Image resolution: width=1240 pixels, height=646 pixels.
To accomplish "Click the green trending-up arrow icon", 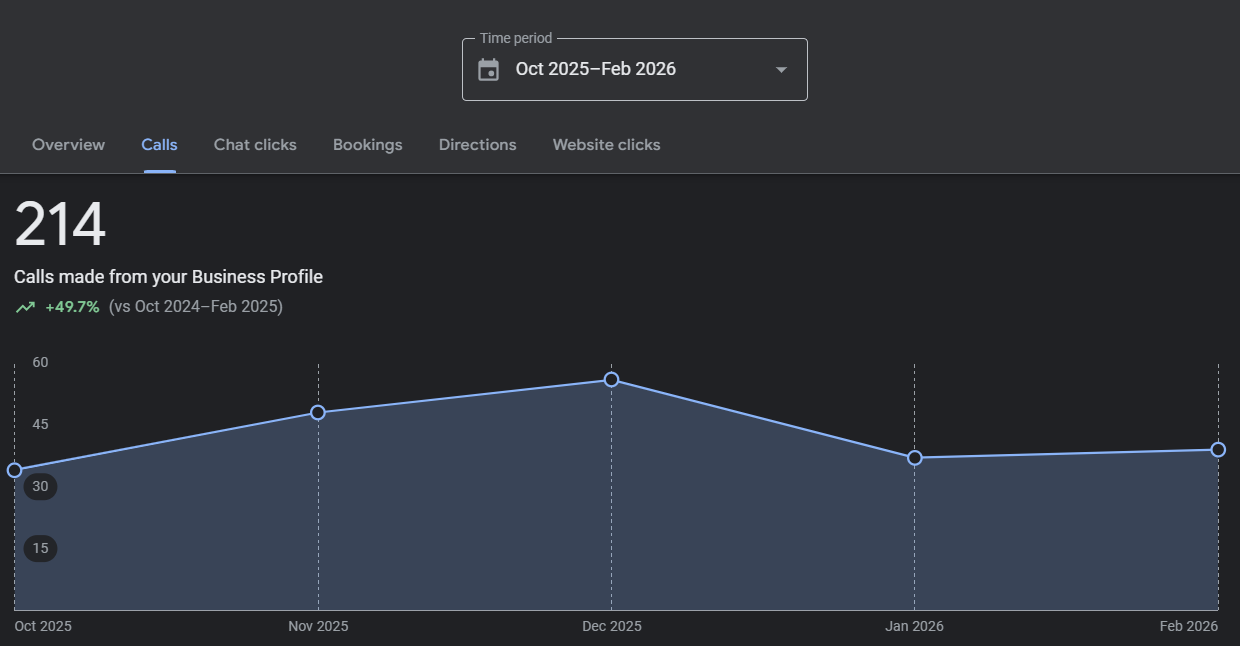I will [x=25, y=307].
